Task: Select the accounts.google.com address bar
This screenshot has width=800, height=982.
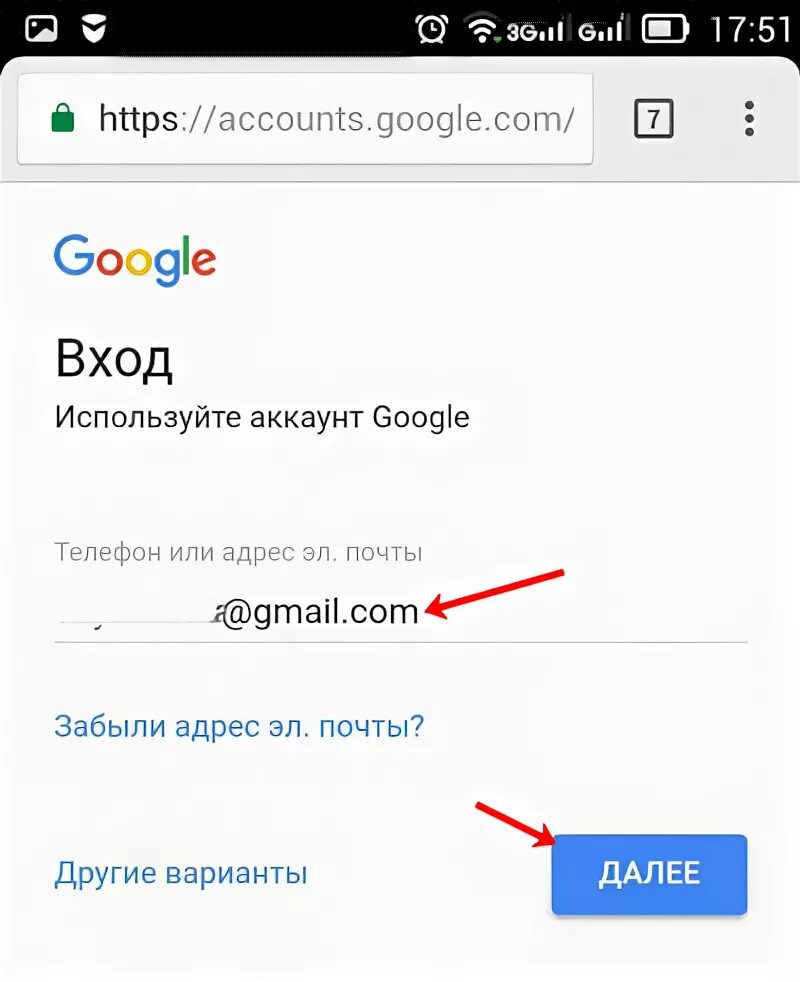Action: (x=305, y=118)
